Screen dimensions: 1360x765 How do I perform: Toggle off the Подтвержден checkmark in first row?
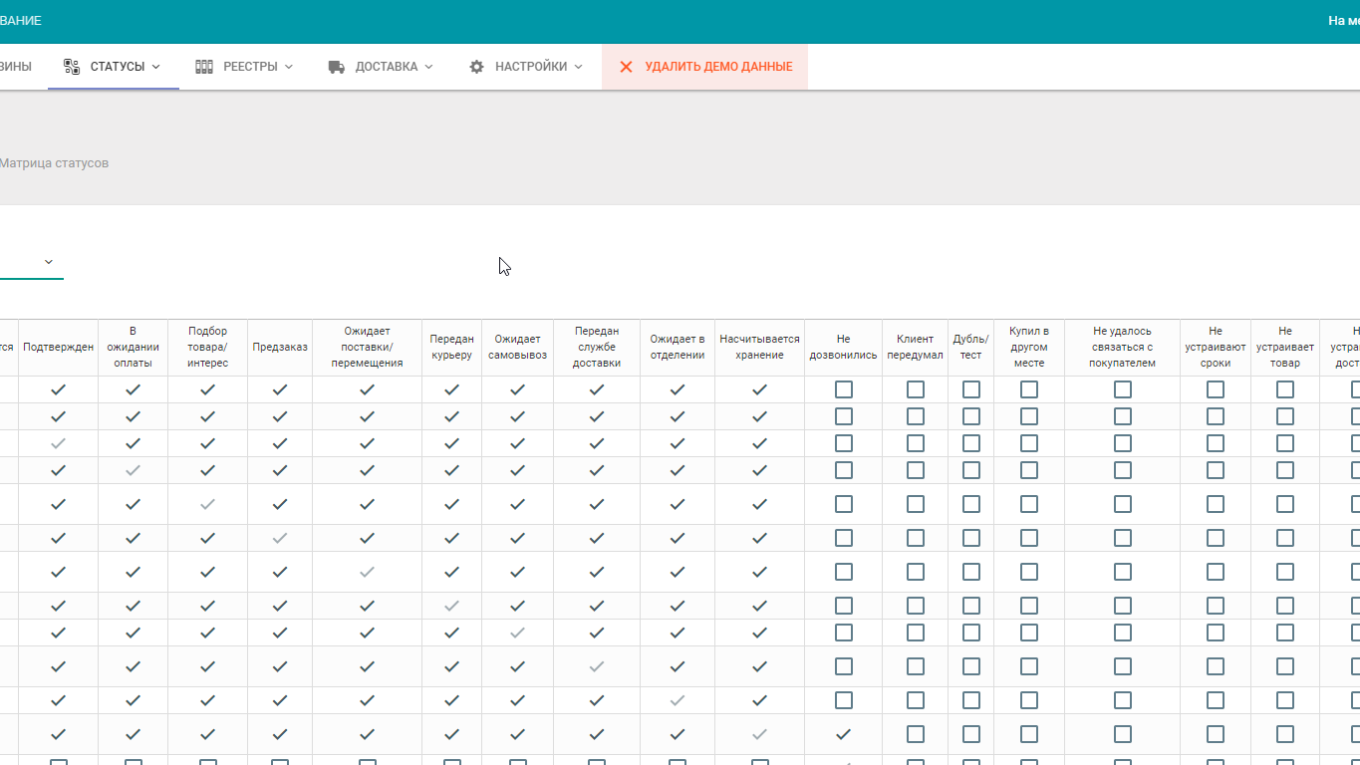pos(58,389)
